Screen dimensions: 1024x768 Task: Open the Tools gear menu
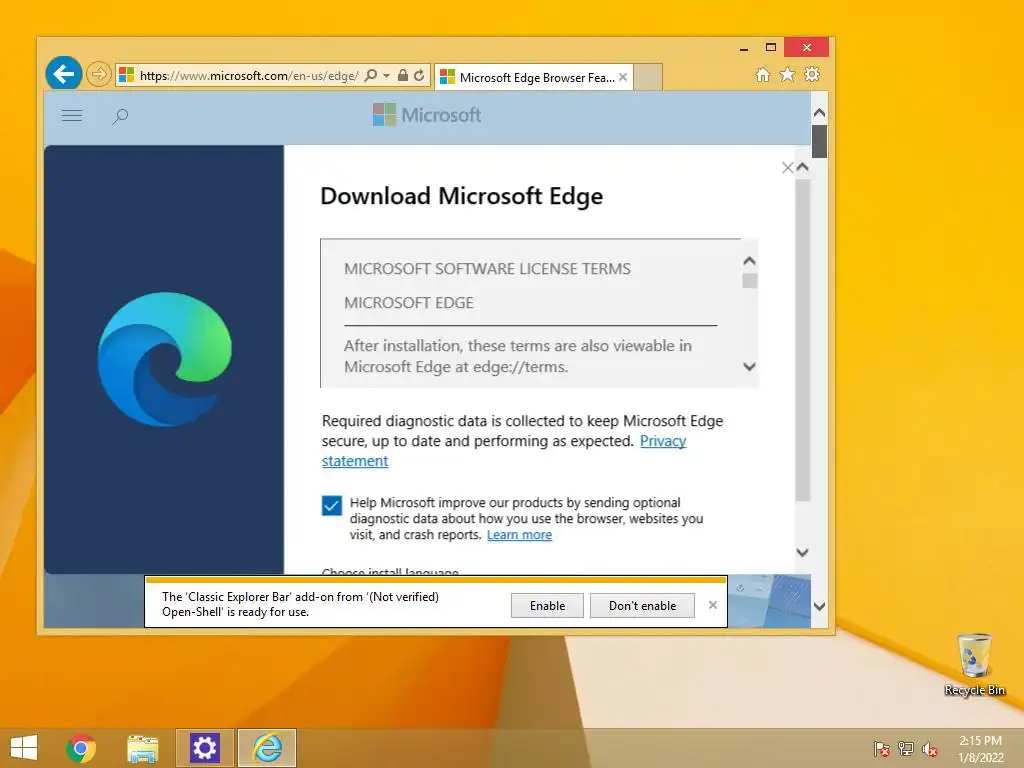(x=812, y=74)
